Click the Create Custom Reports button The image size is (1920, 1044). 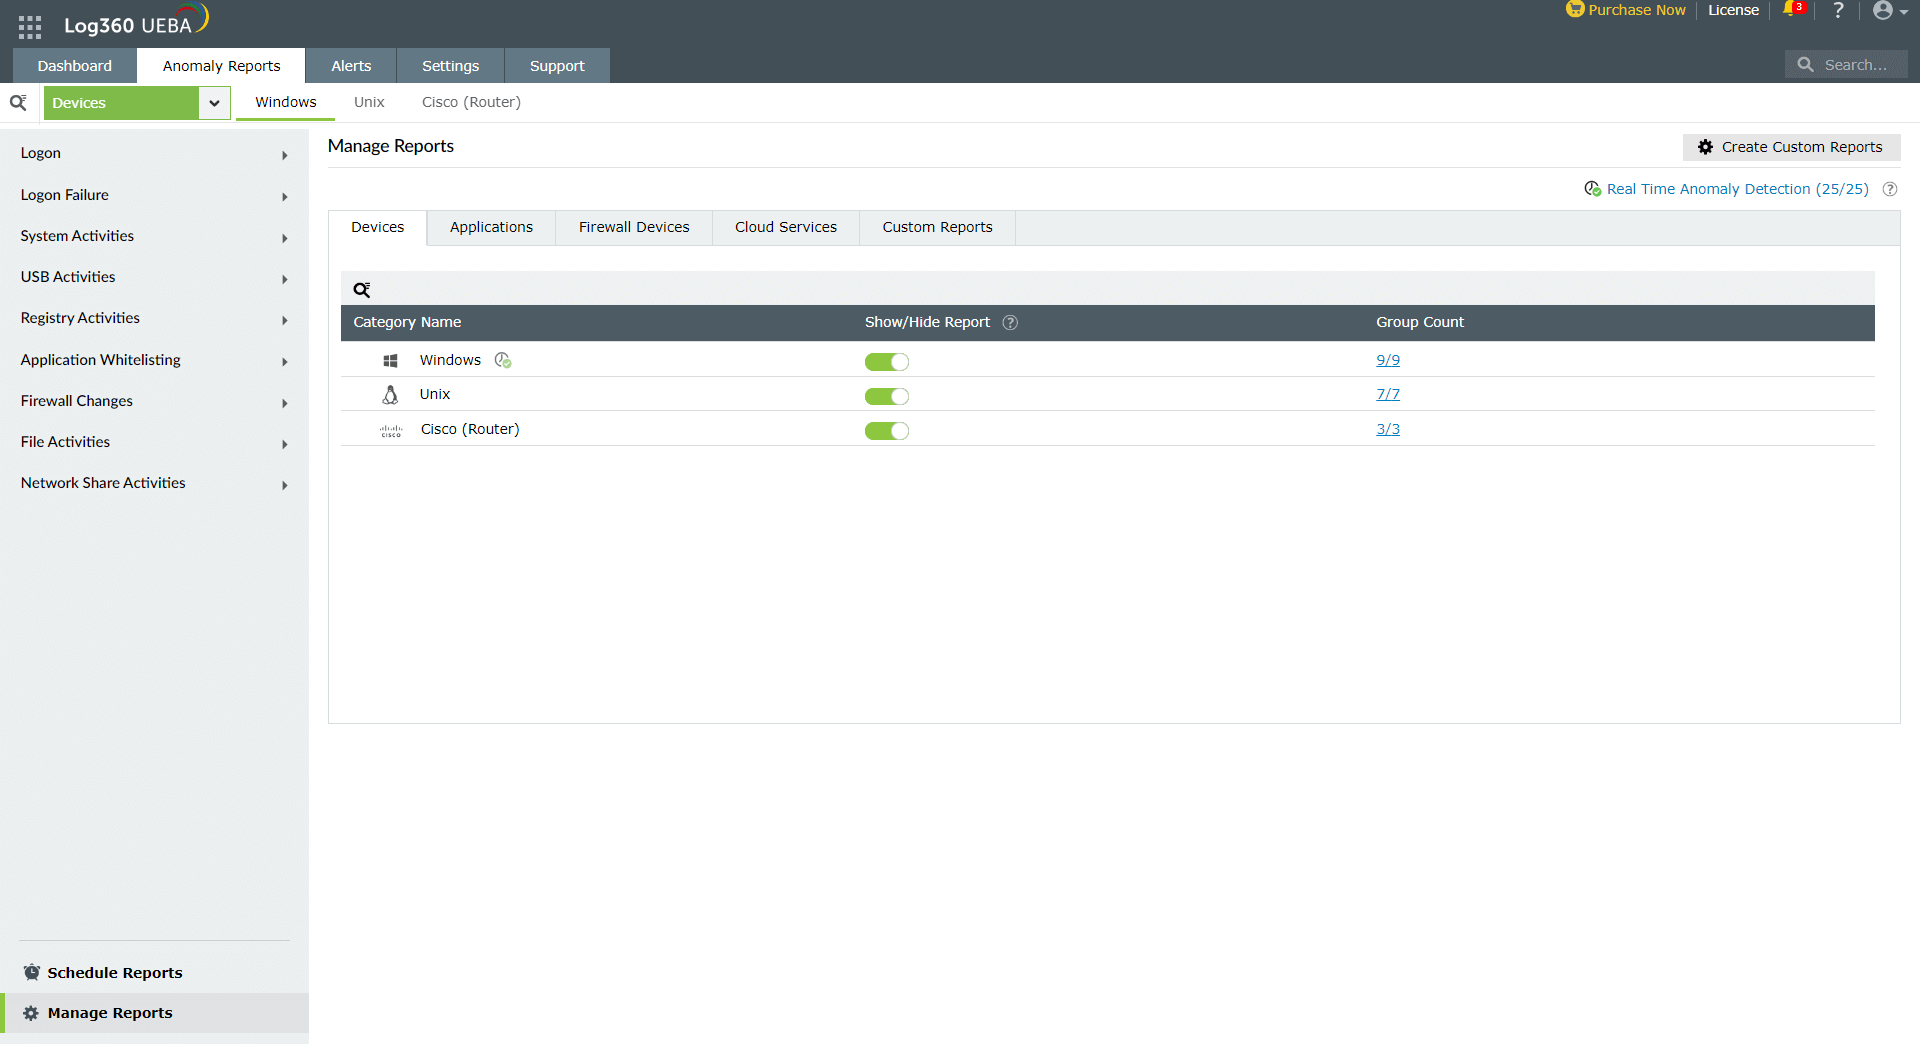coord(1791,147)
